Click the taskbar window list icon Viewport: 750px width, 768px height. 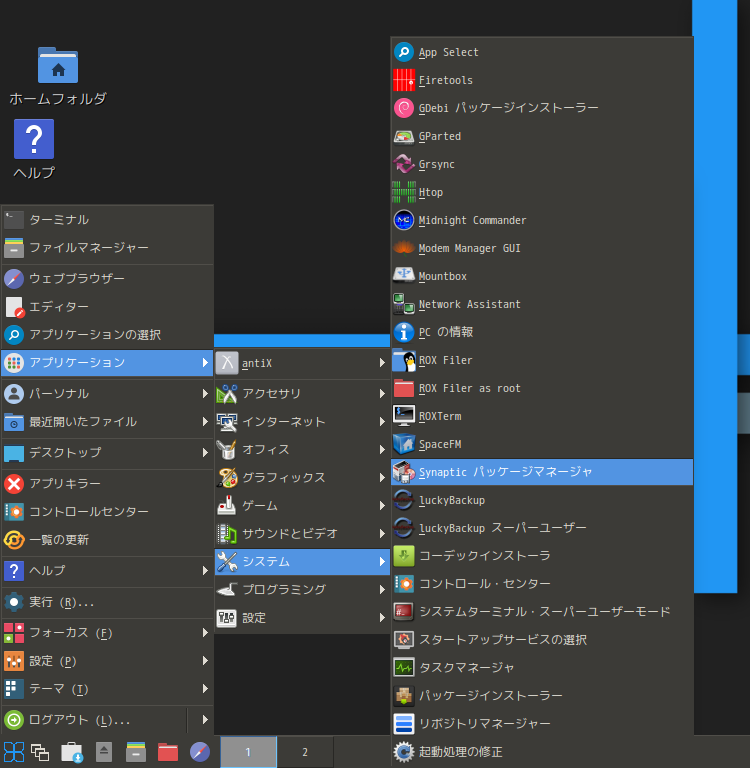tap(40, 752)
